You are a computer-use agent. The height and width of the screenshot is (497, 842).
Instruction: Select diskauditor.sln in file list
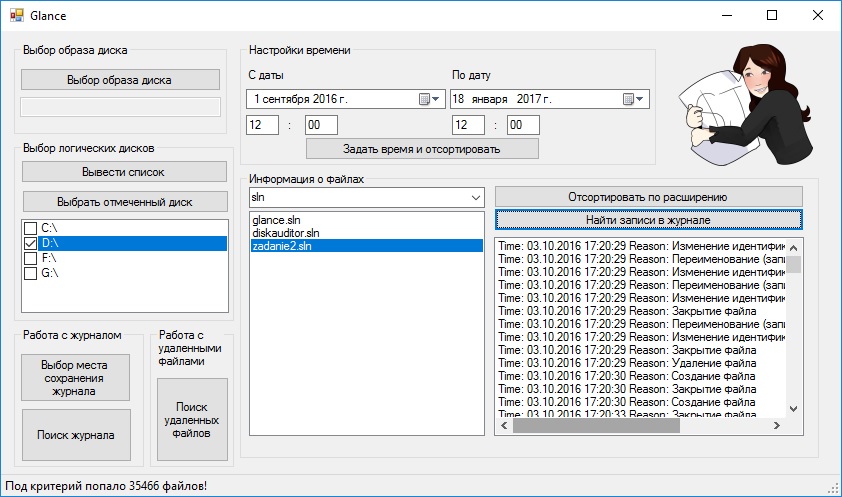(286, 232)
